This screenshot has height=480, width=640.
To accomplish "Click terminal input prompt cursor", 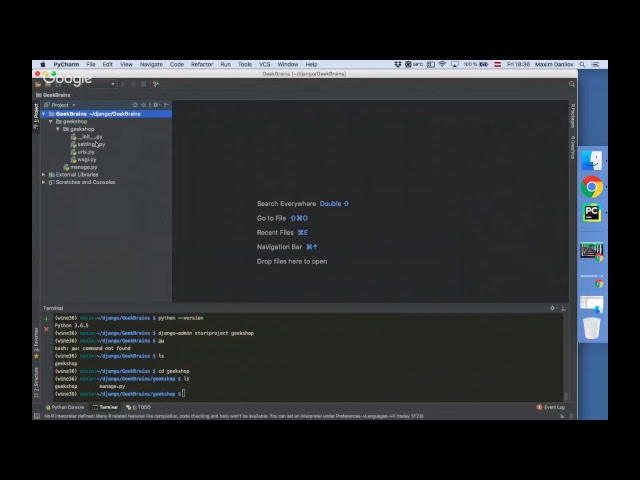I will (x=183, y=393).
